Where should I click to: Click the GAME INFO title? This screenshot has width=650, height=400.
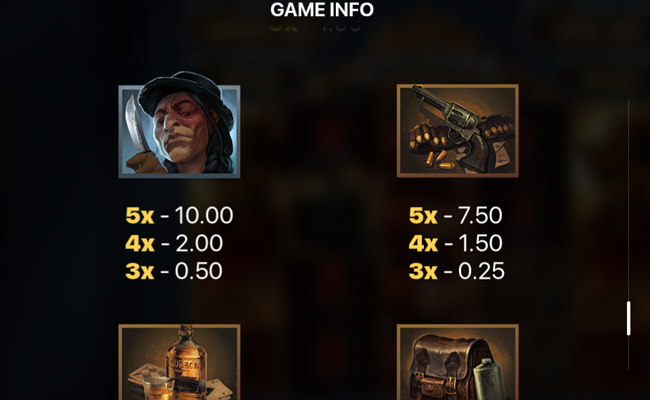pyautogui.click(x=322, y=10)
